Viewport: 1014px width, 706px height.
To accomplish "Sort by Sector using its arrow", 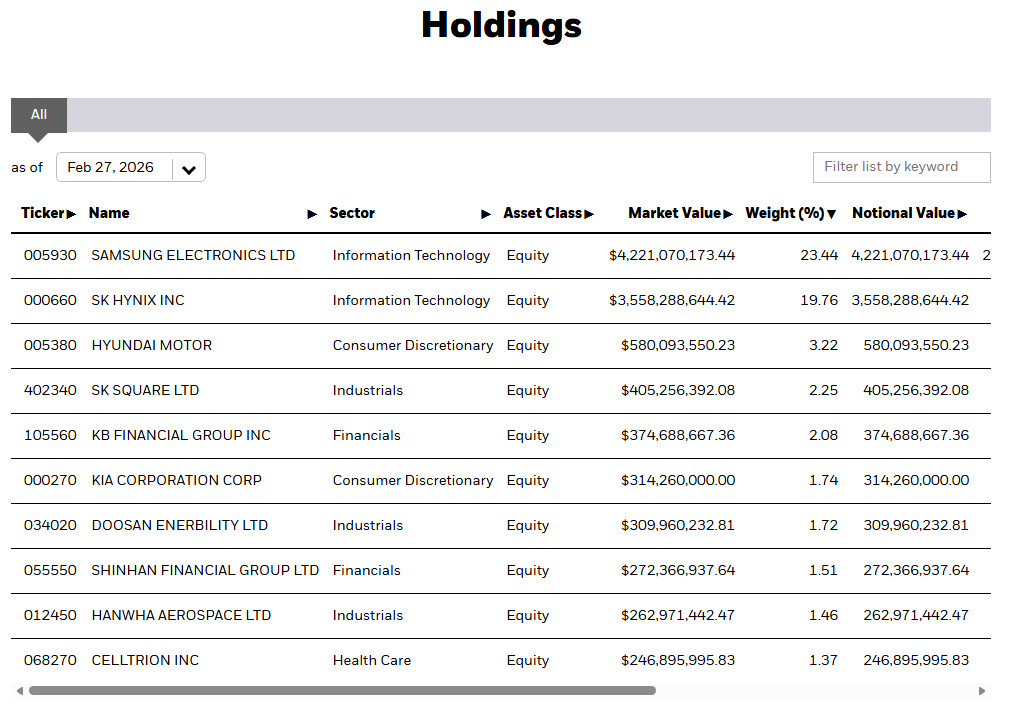I will 486,214.
